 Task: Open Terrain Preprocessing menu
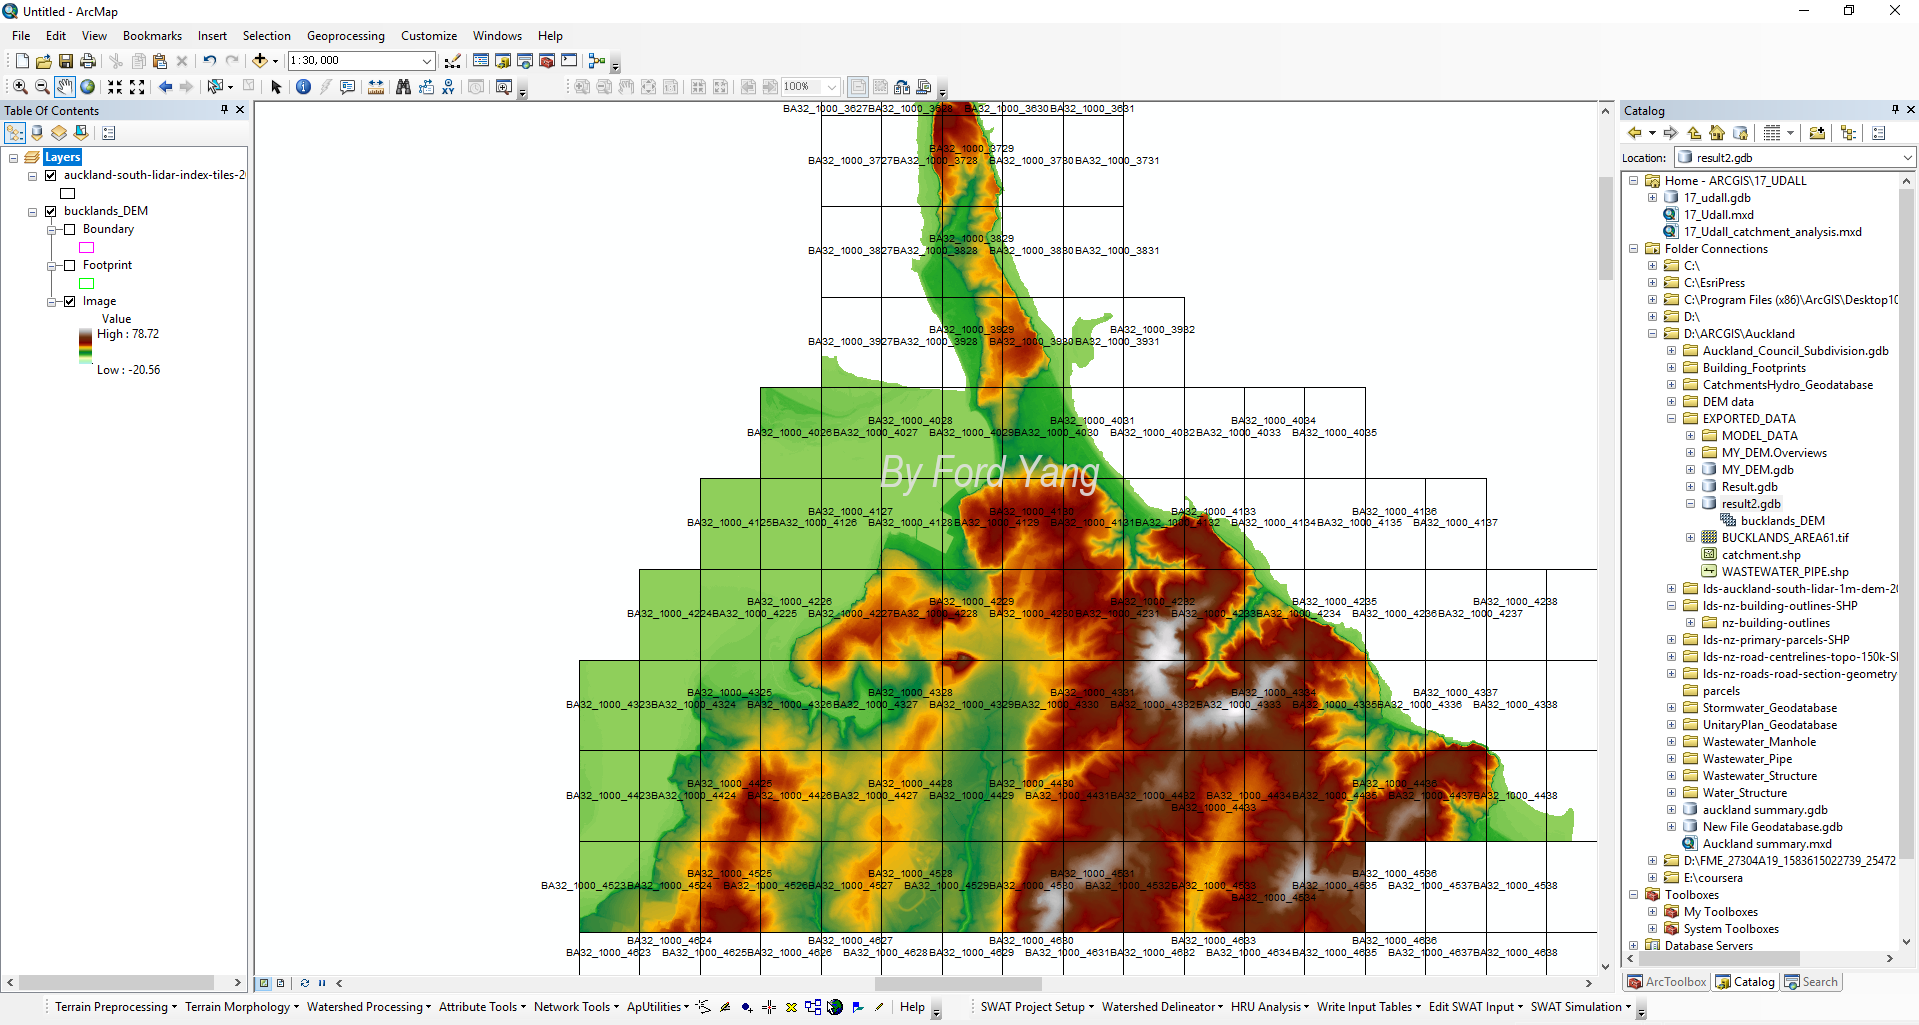(x=116, y=1007)
